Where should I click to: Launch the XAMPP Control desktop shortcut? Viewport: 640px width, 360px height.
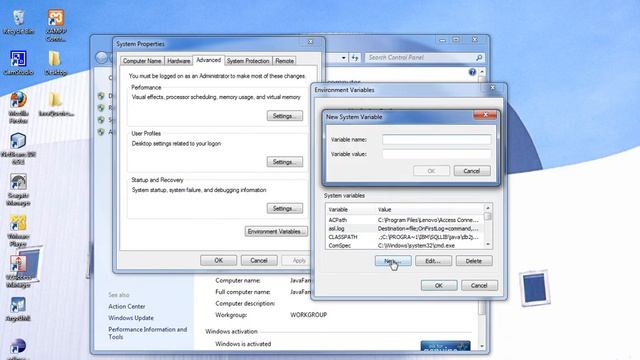[x=56, y=25]
